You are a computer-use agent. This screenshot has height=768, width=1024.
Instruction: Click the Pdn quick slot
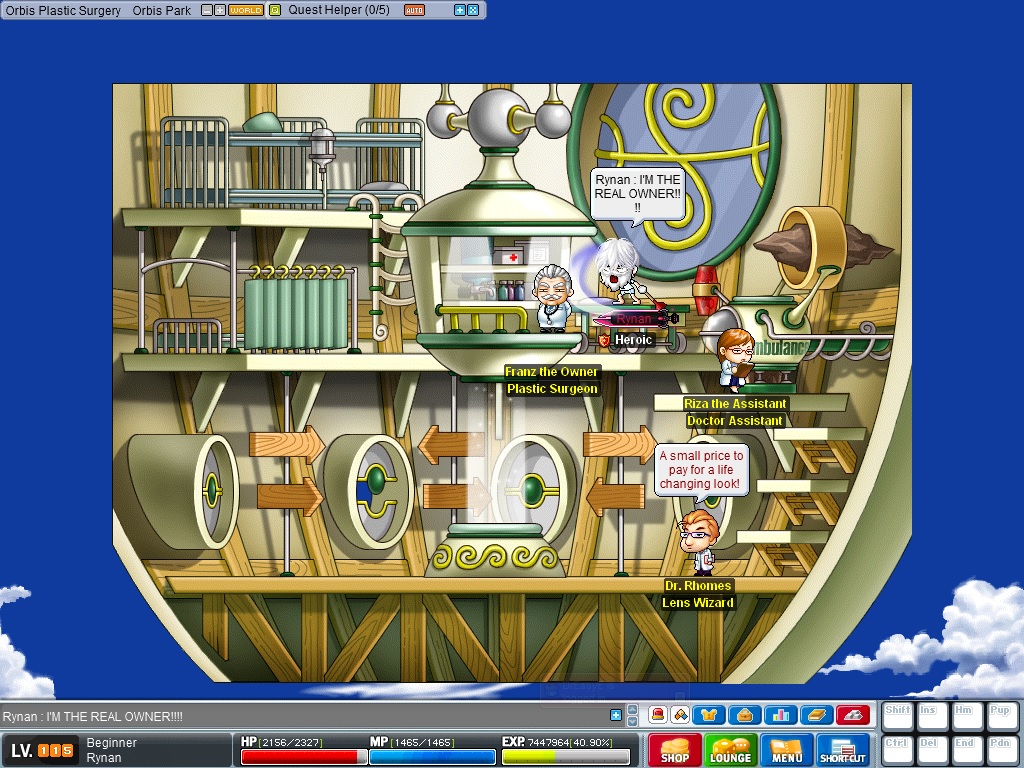(x=1002, y=751)
